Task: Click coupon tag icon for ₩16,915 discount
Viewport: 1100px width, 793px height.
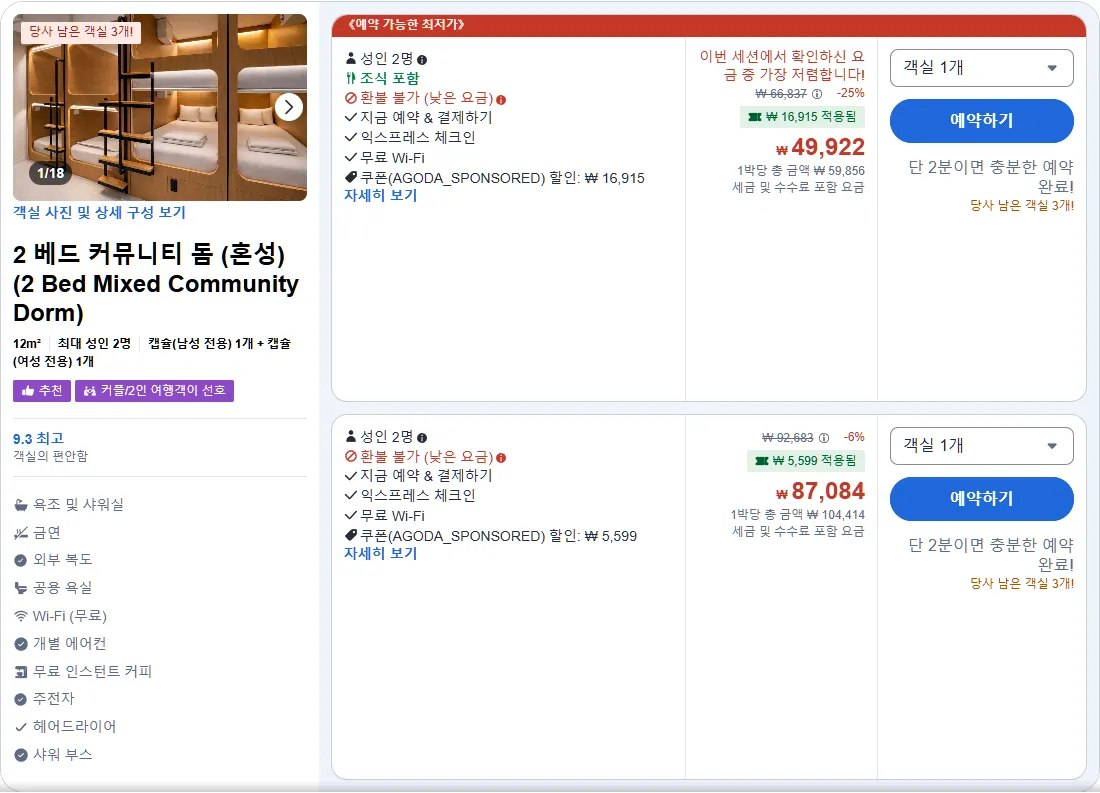Action: [351, 178]
